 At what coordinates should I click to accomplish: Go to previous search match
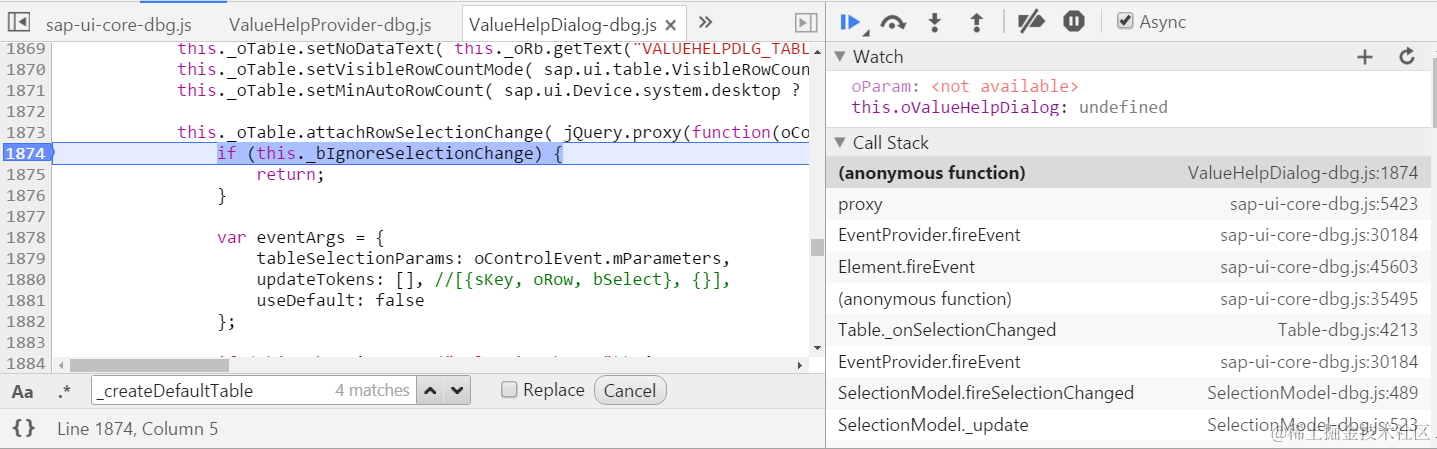pos(431,391)
